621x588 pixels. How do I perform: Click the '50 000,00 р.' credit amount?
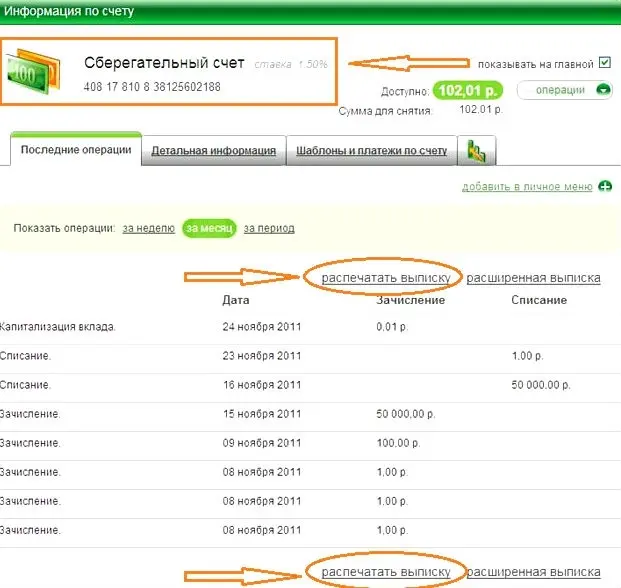pos(406,414)
